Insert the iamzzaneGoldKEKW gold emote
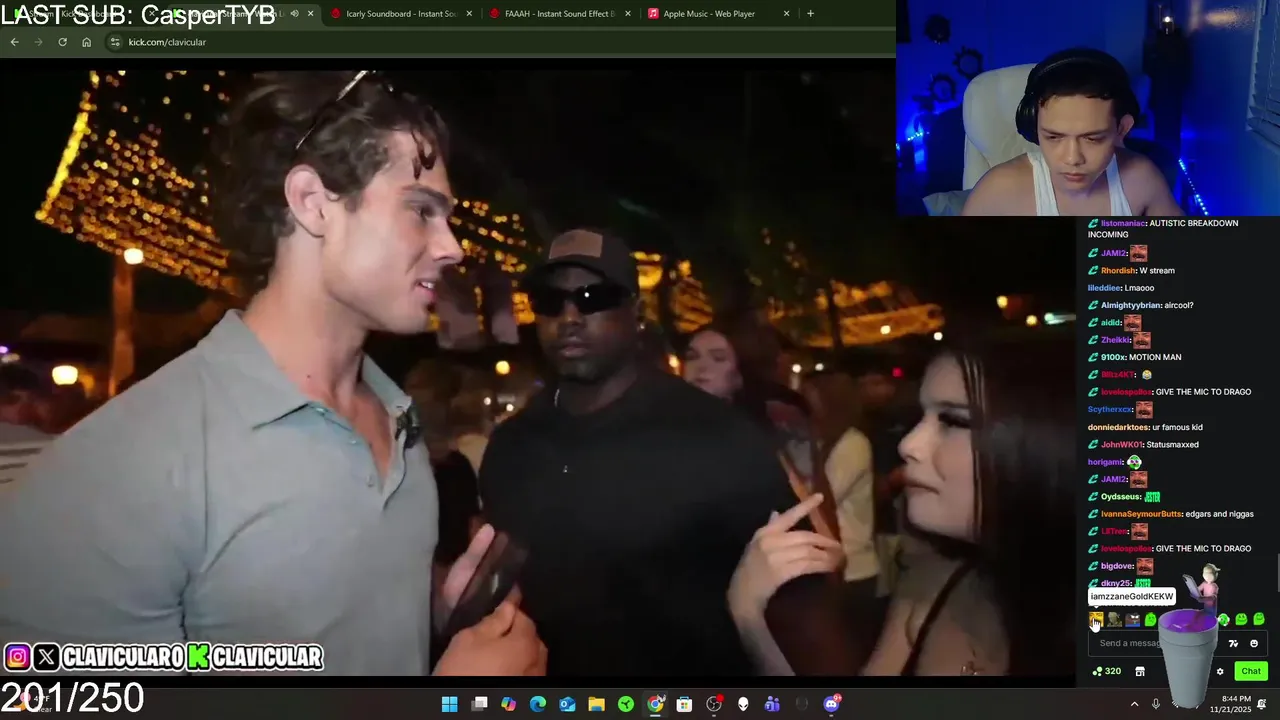The height and width of the screenshot is (720, 1280). coord(1096,620)
